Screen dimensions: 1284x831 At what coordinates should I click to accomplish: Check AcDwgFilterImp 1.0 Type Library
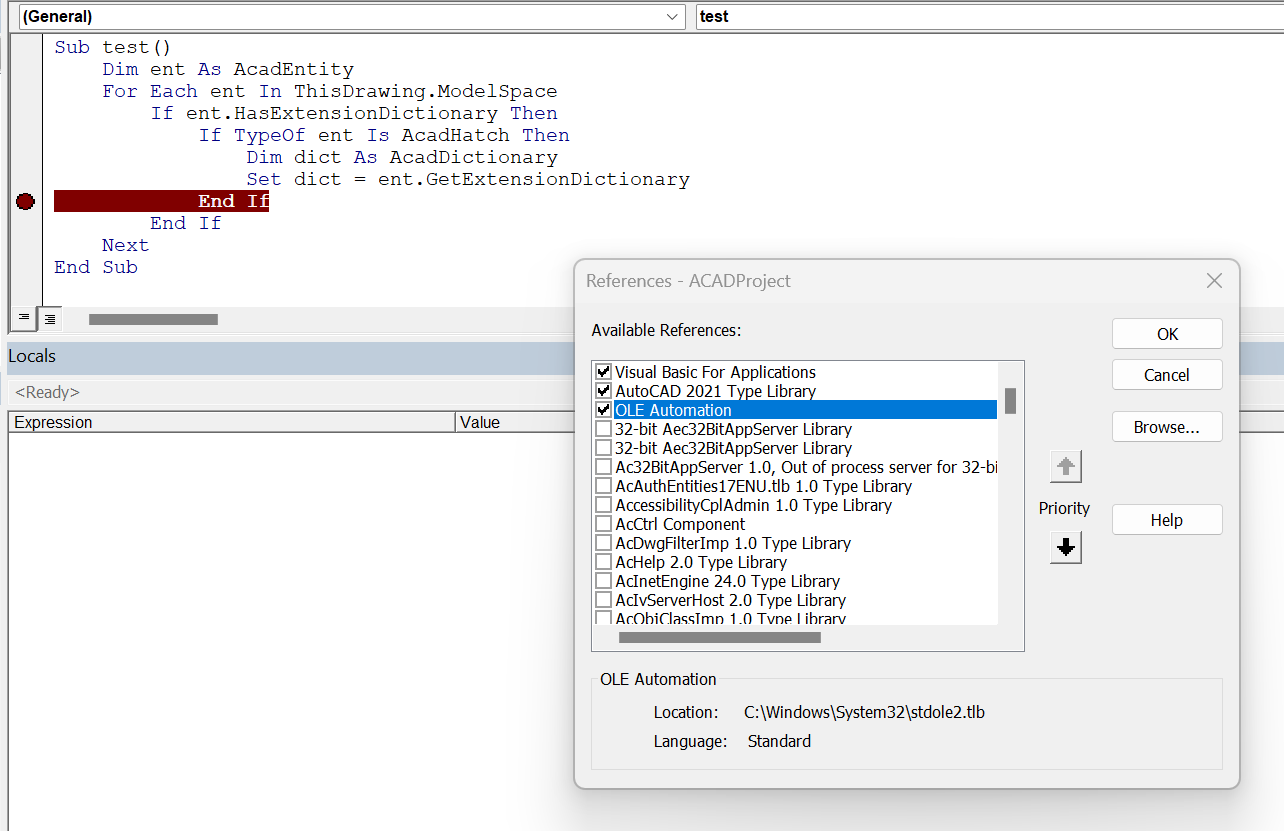pyautogui.click(x=603, y=543)
